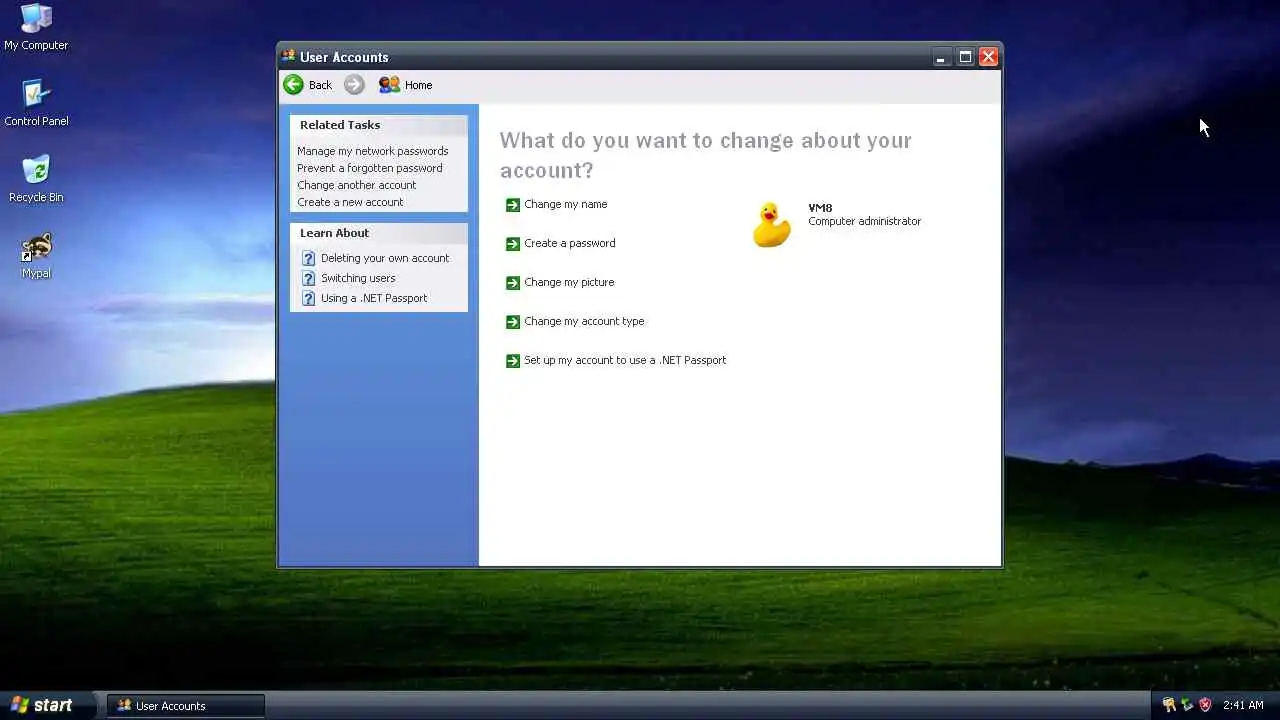Open Manage my network passwords
The image size is (1280, 720).
pos(372,151)
